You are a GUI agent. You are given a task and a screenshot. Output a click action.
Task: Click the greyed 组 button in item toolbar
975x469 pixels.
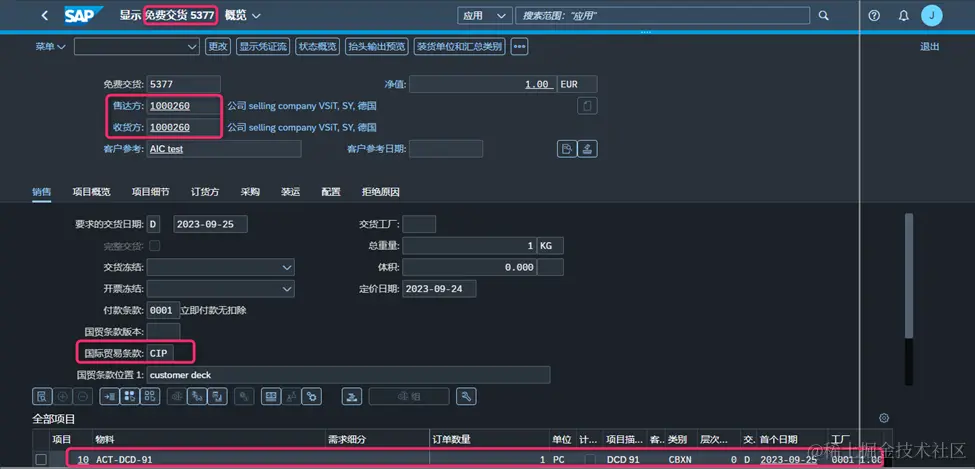(x=409, y=396)
